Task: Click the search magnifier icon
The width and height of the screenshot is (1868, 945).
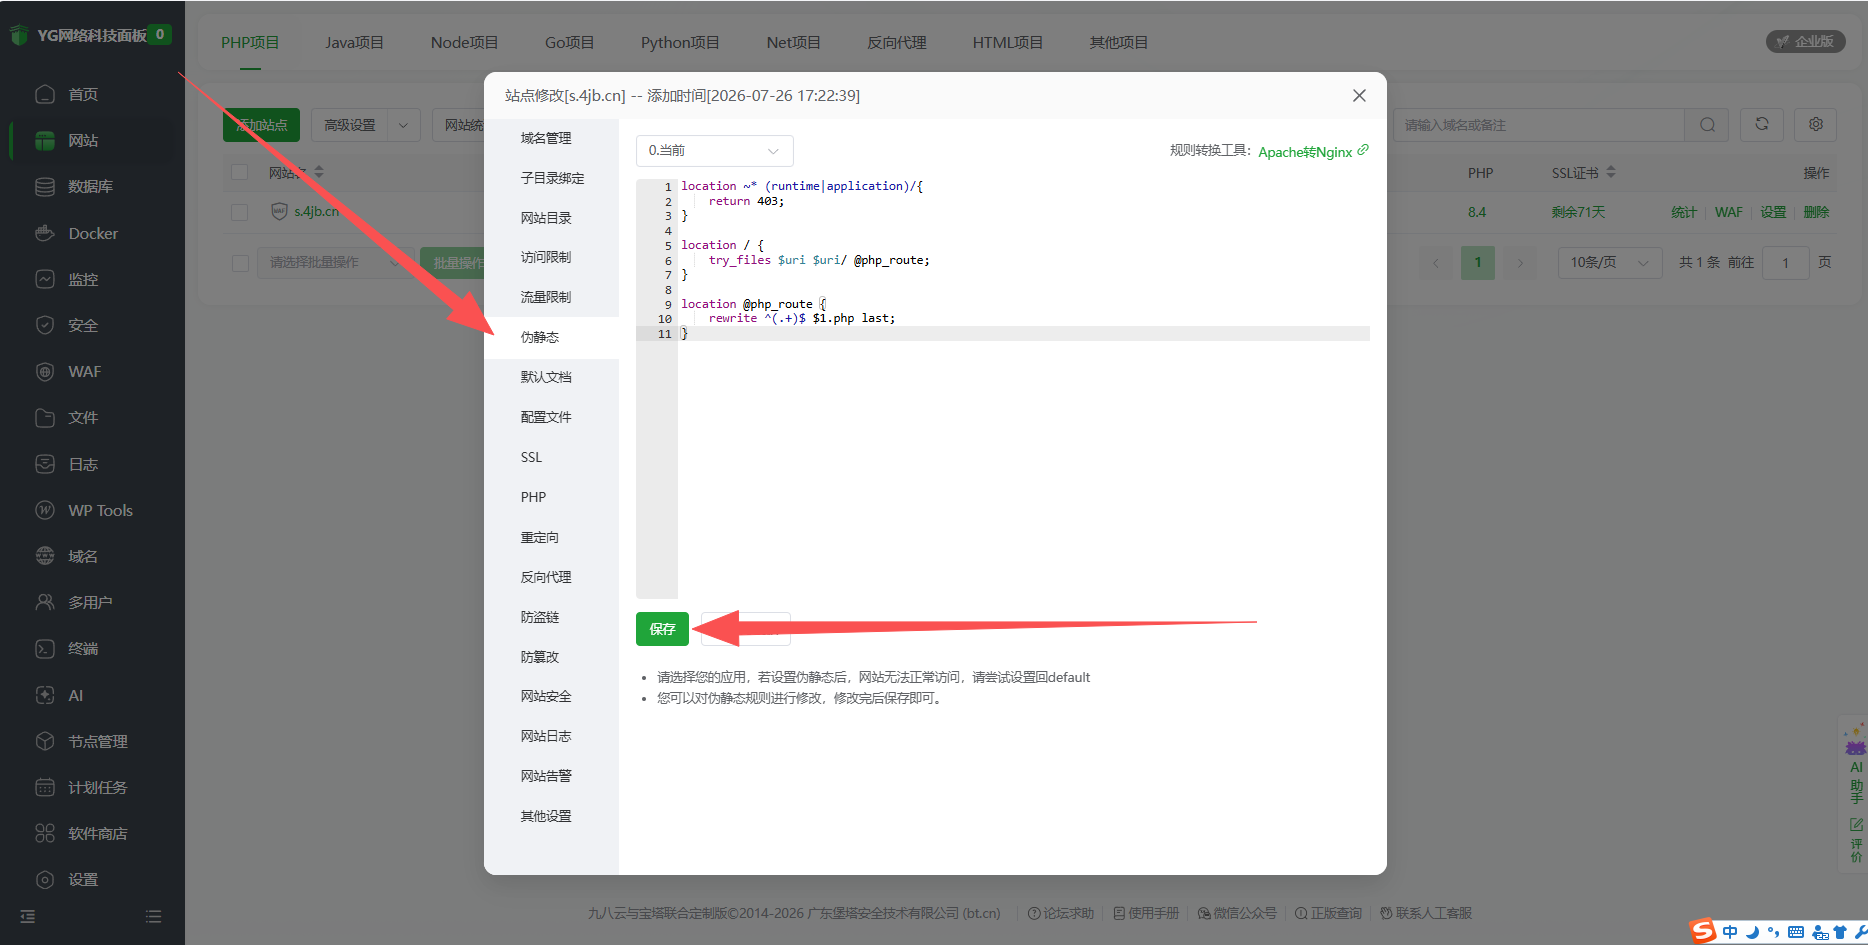Action: 1708,124
